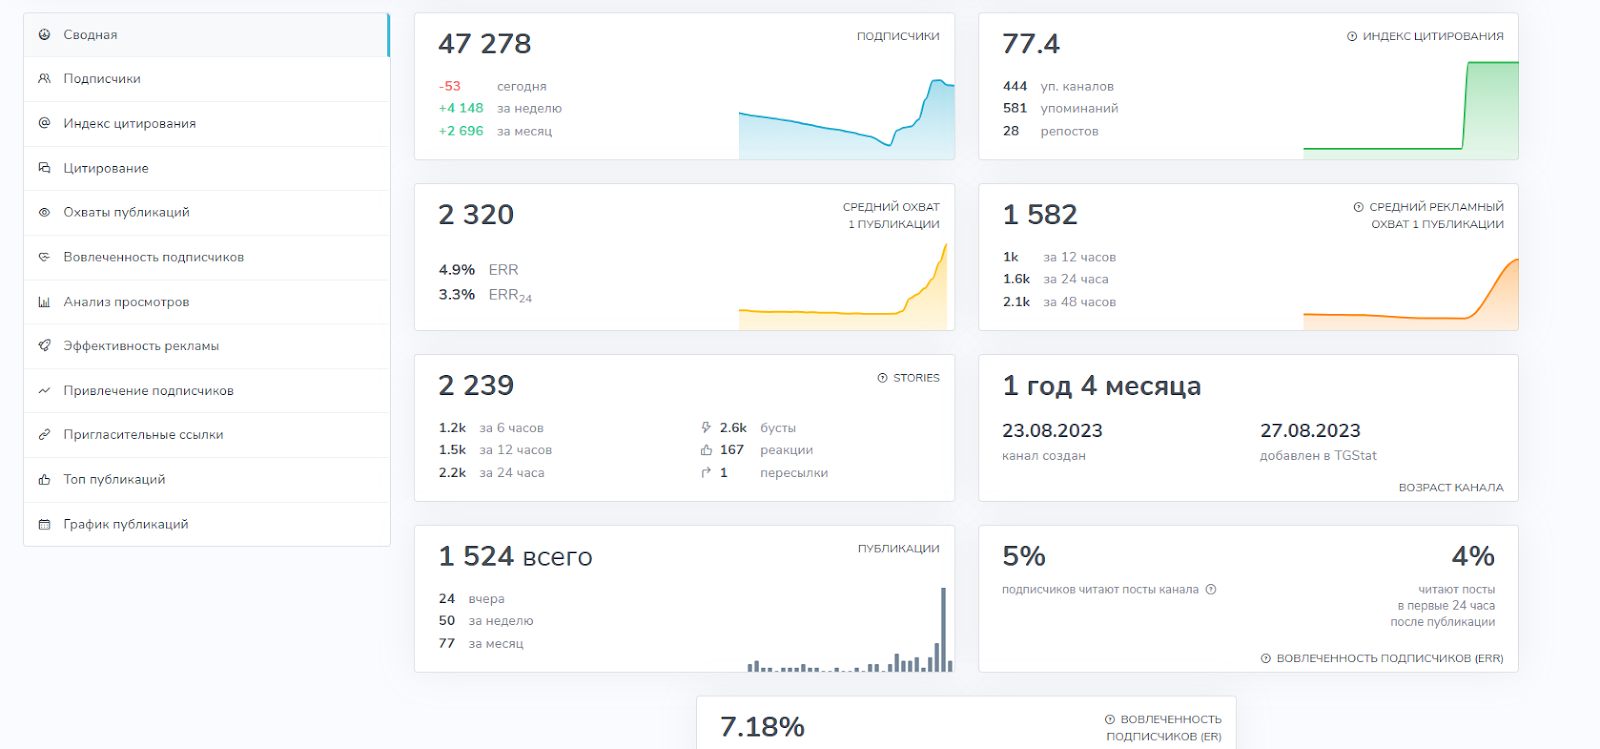1600x749 pixels.
Task: Open the Подписчики menu item
Action: click(x=206, y=79)
